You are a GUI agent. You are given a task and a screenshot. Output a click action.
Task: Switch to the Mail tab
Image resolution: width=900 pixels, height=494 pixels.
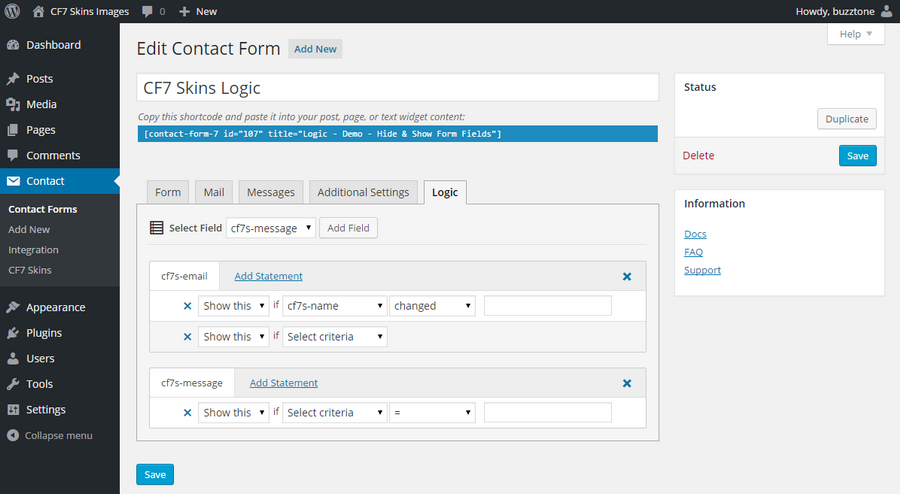pos(214,192)
